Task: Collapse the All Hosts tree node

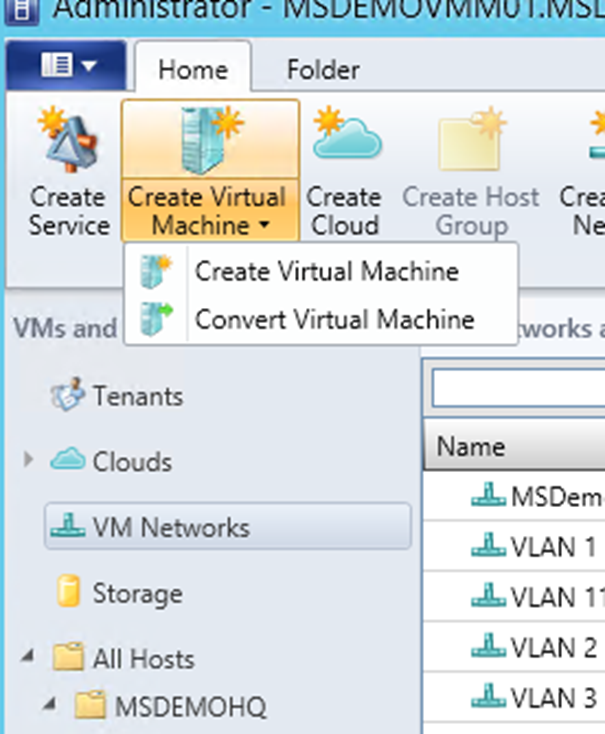Action: tap(28, 656)
